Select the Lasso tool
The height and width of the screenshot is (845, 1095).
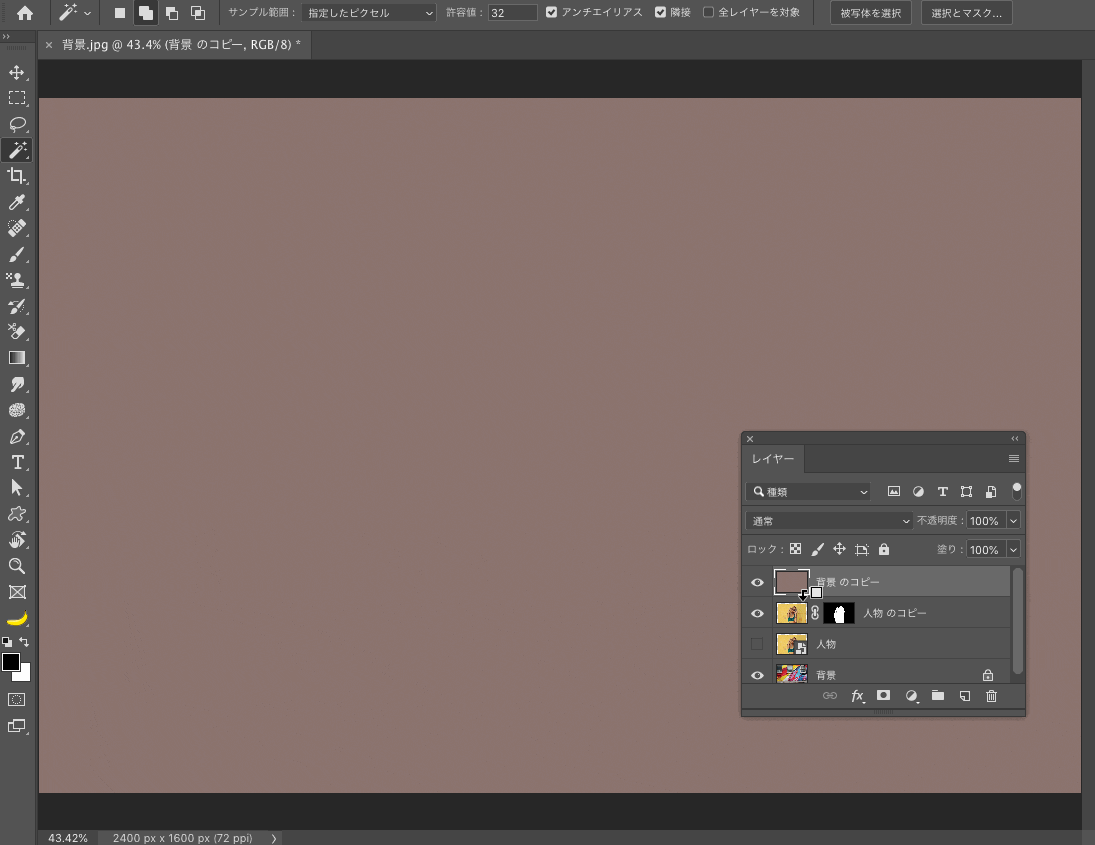pos(17,124)
